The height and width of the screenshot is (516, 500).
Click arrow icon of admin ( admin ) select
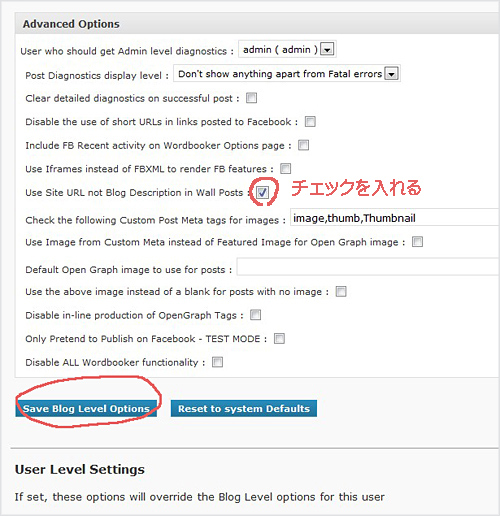point(327,50)
